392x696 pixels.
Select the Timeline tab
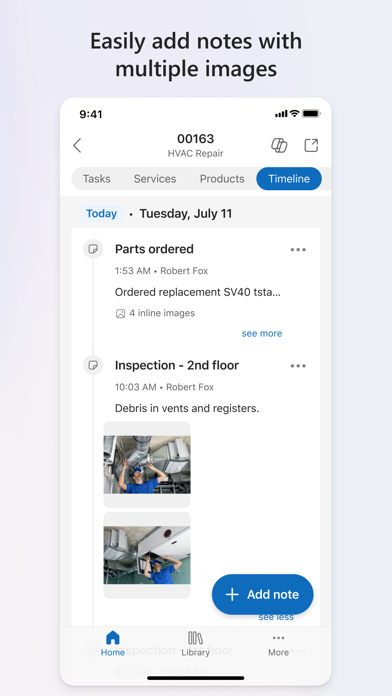tap(289, 179)
